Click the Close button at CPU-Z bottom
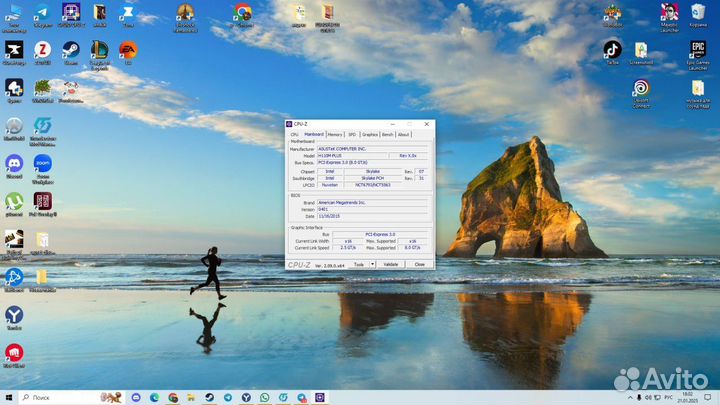This screenshot has width=720, height=405. (x=419, y=264)
